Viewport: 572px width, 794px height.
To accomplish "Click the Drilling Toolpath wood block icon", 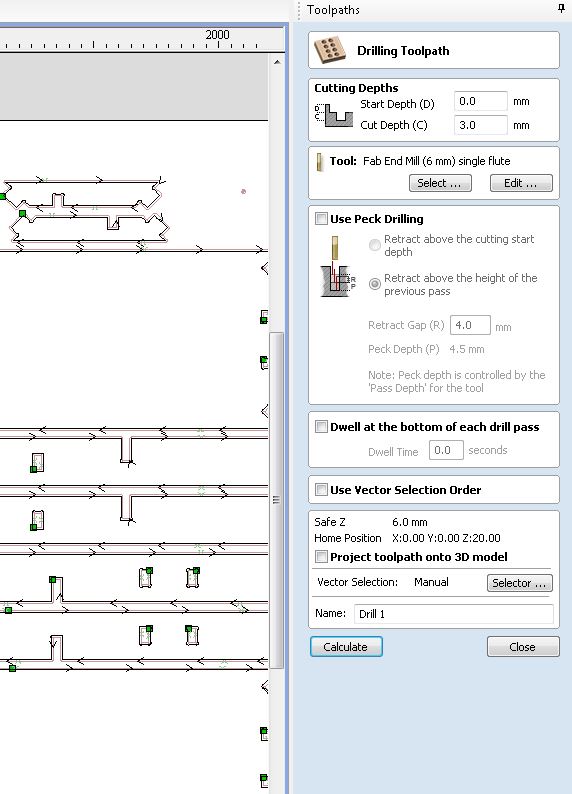I will click(x=330, y=50).
